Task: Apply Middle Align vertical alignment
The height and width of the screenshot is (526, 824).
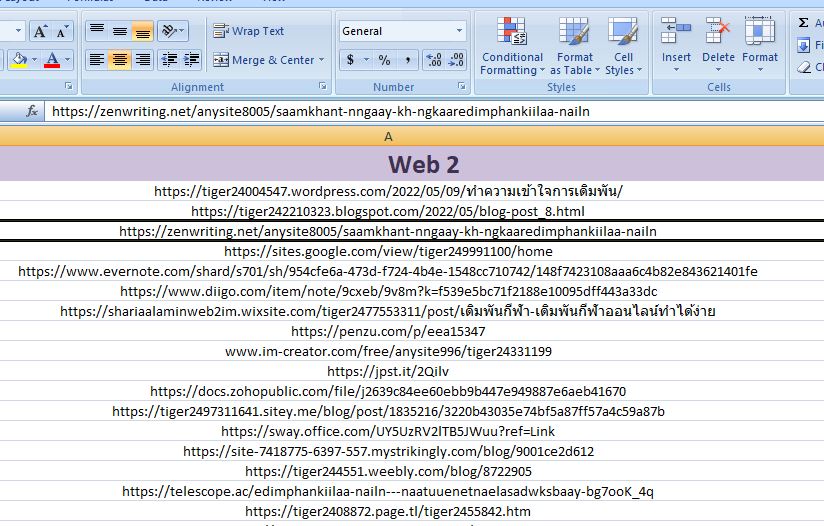Action: (x=120, y=32)
